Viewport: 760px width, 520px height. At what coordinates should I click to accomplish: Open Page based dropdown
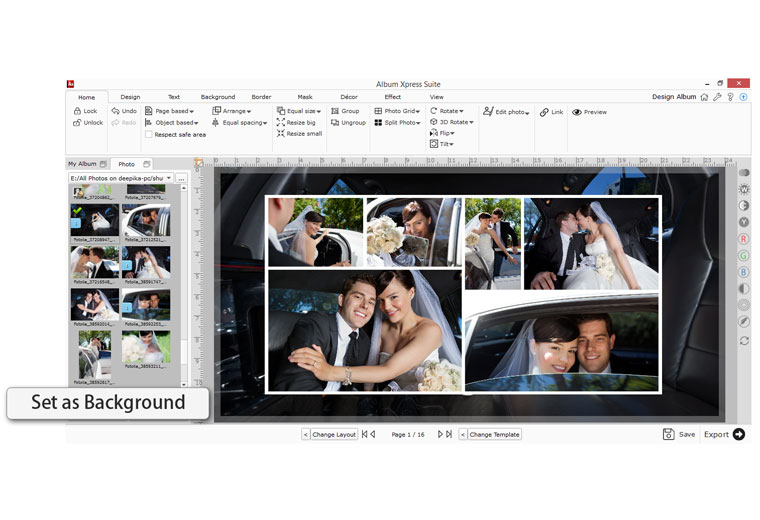pyautogui.click(x=169, y=111)
